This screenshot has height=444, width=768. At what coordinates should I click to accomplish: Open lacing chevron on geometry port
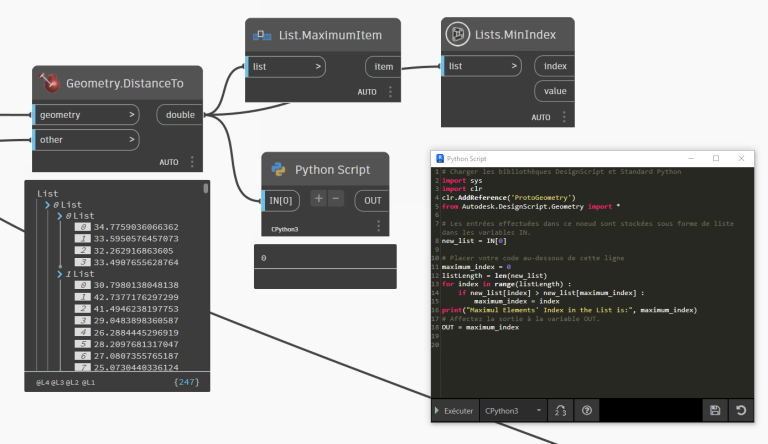point(131,115)
